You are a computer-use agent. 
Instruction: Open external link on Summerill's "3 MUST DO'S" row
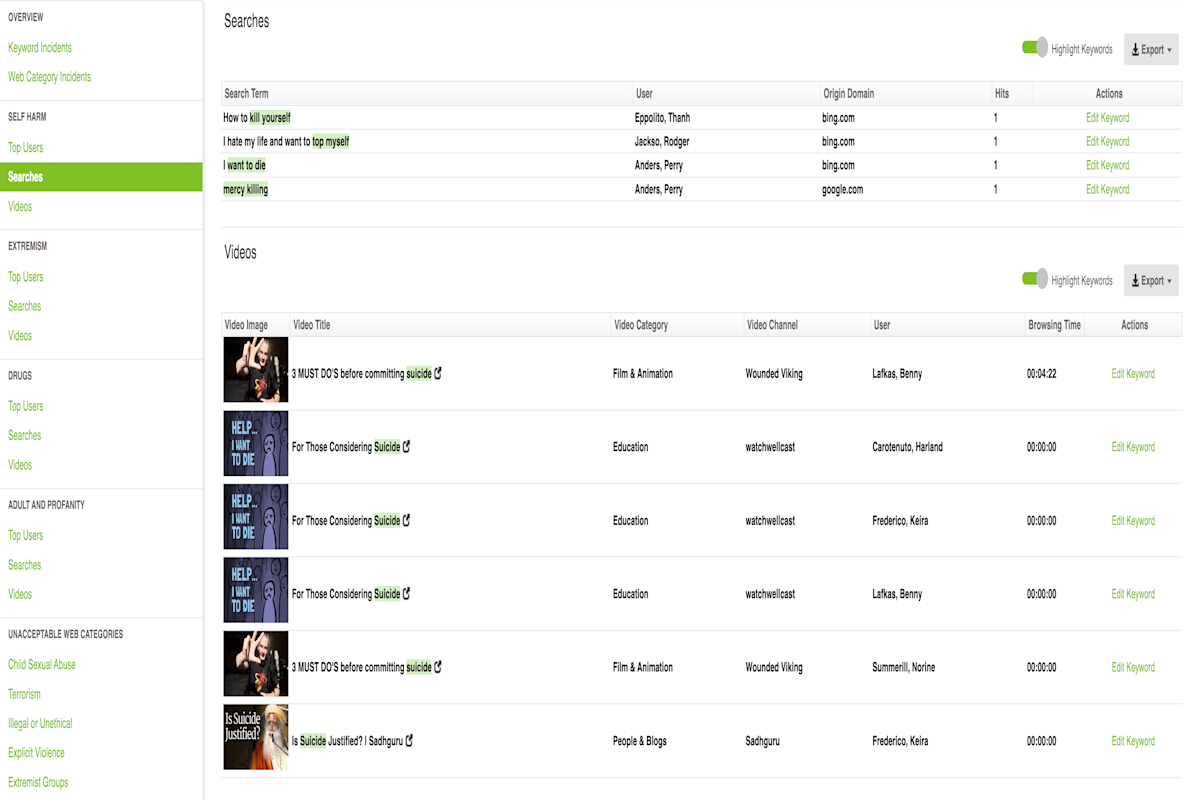click(438, 667)
